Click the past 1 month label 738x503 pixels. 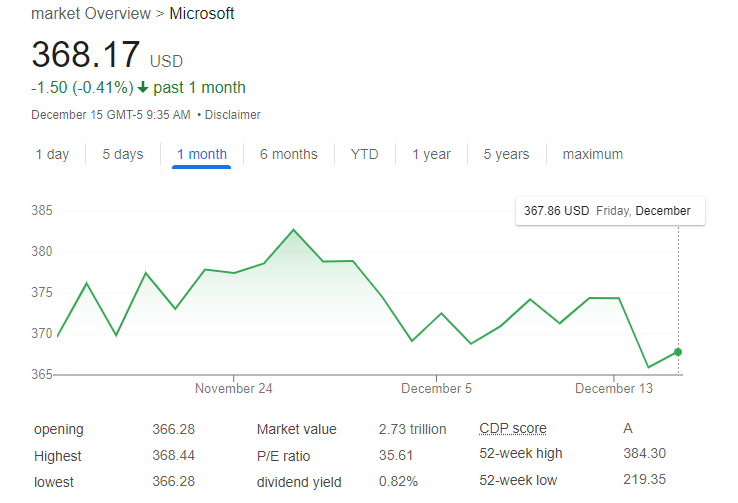(x=200, y=88)
